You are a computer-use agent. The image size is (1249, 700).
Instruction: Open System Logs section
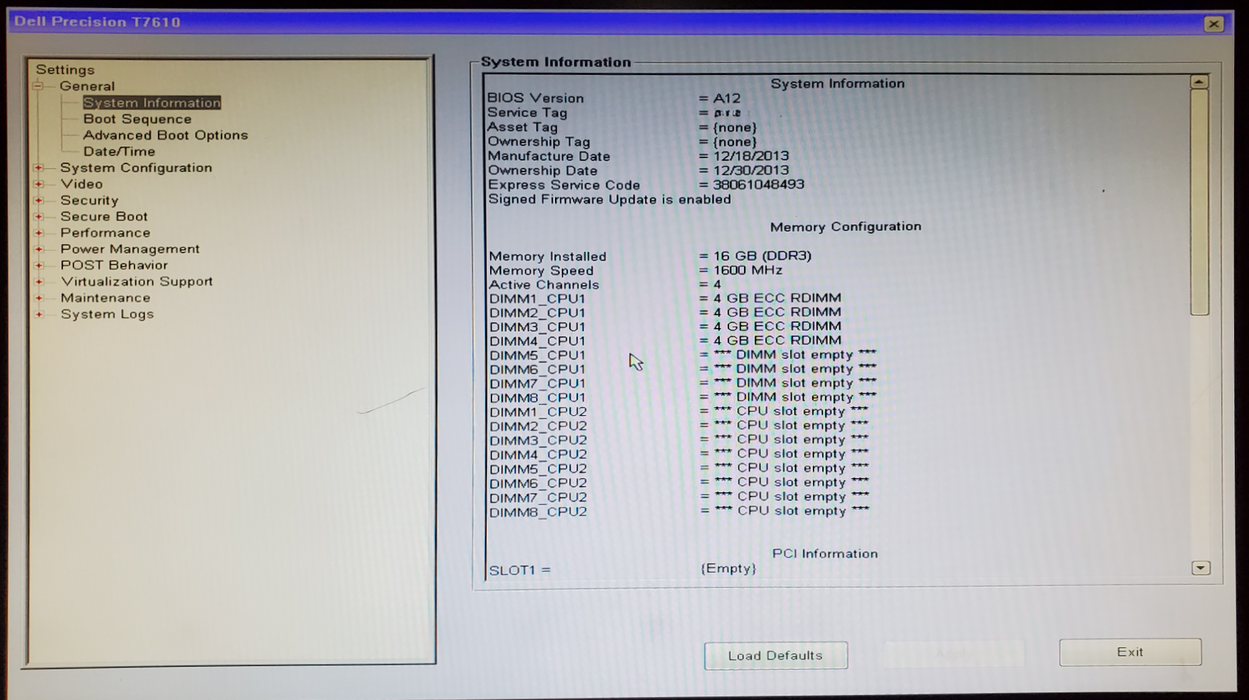(107, 314)
